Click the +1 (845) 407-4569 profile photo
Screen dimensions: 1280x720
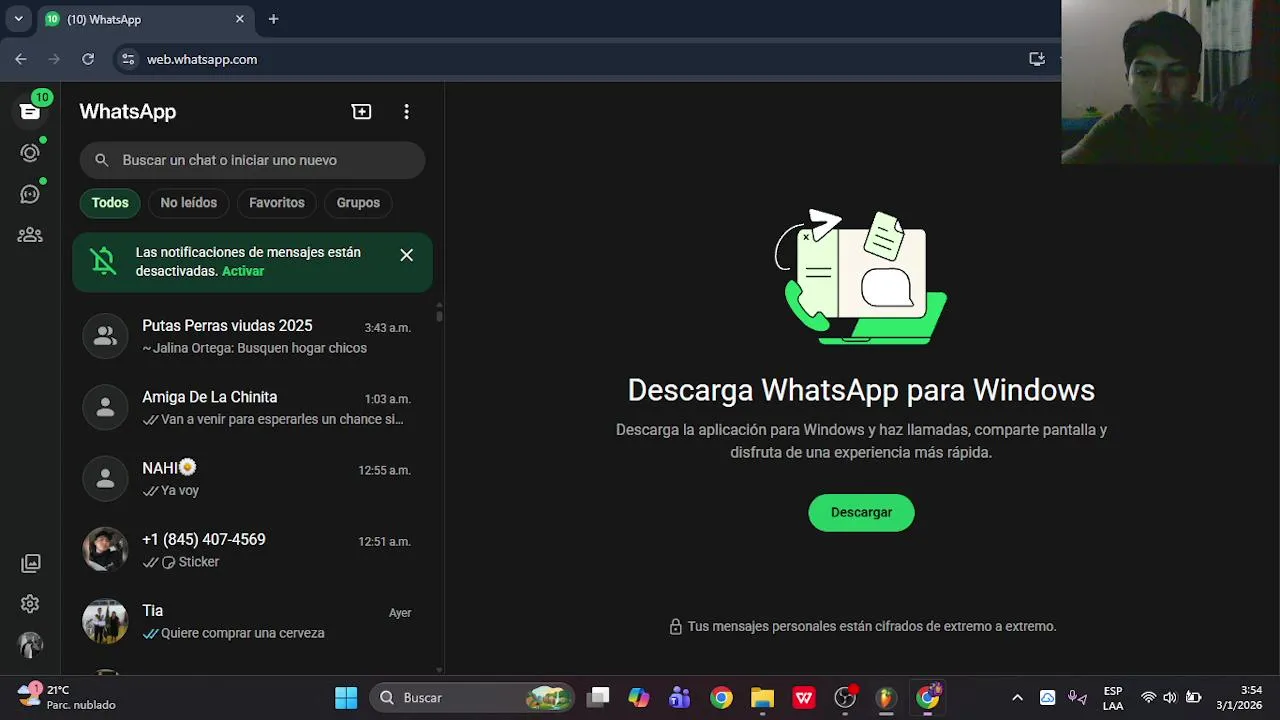click(105, 550)
